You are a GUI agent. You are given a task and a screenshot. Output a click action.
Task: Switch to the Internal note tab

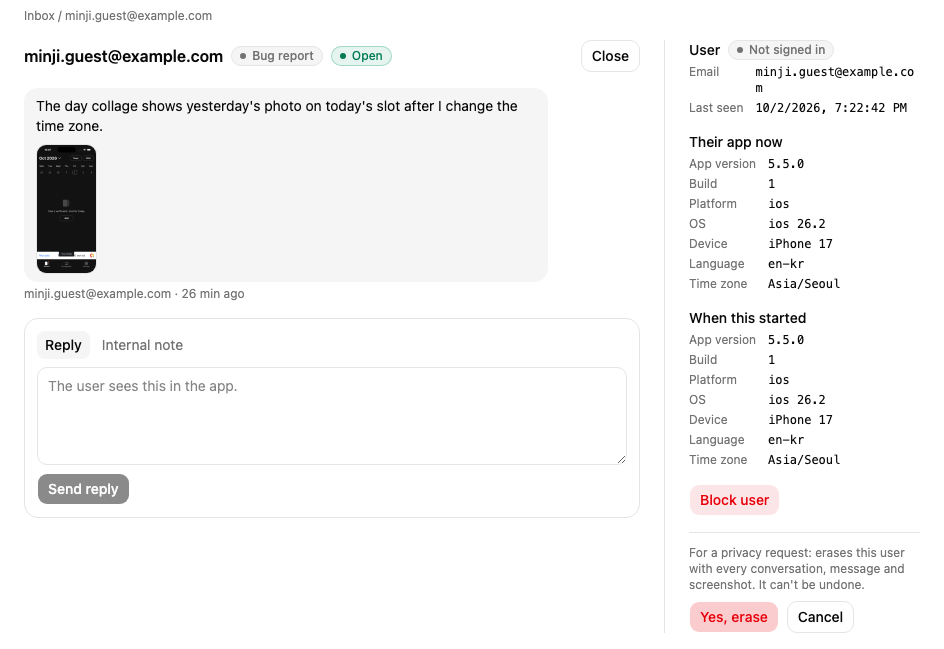coord(142,345)
